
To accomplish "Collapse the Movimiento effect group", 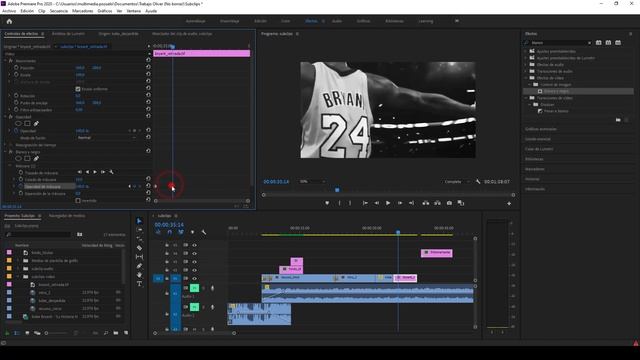I will 5,60.
